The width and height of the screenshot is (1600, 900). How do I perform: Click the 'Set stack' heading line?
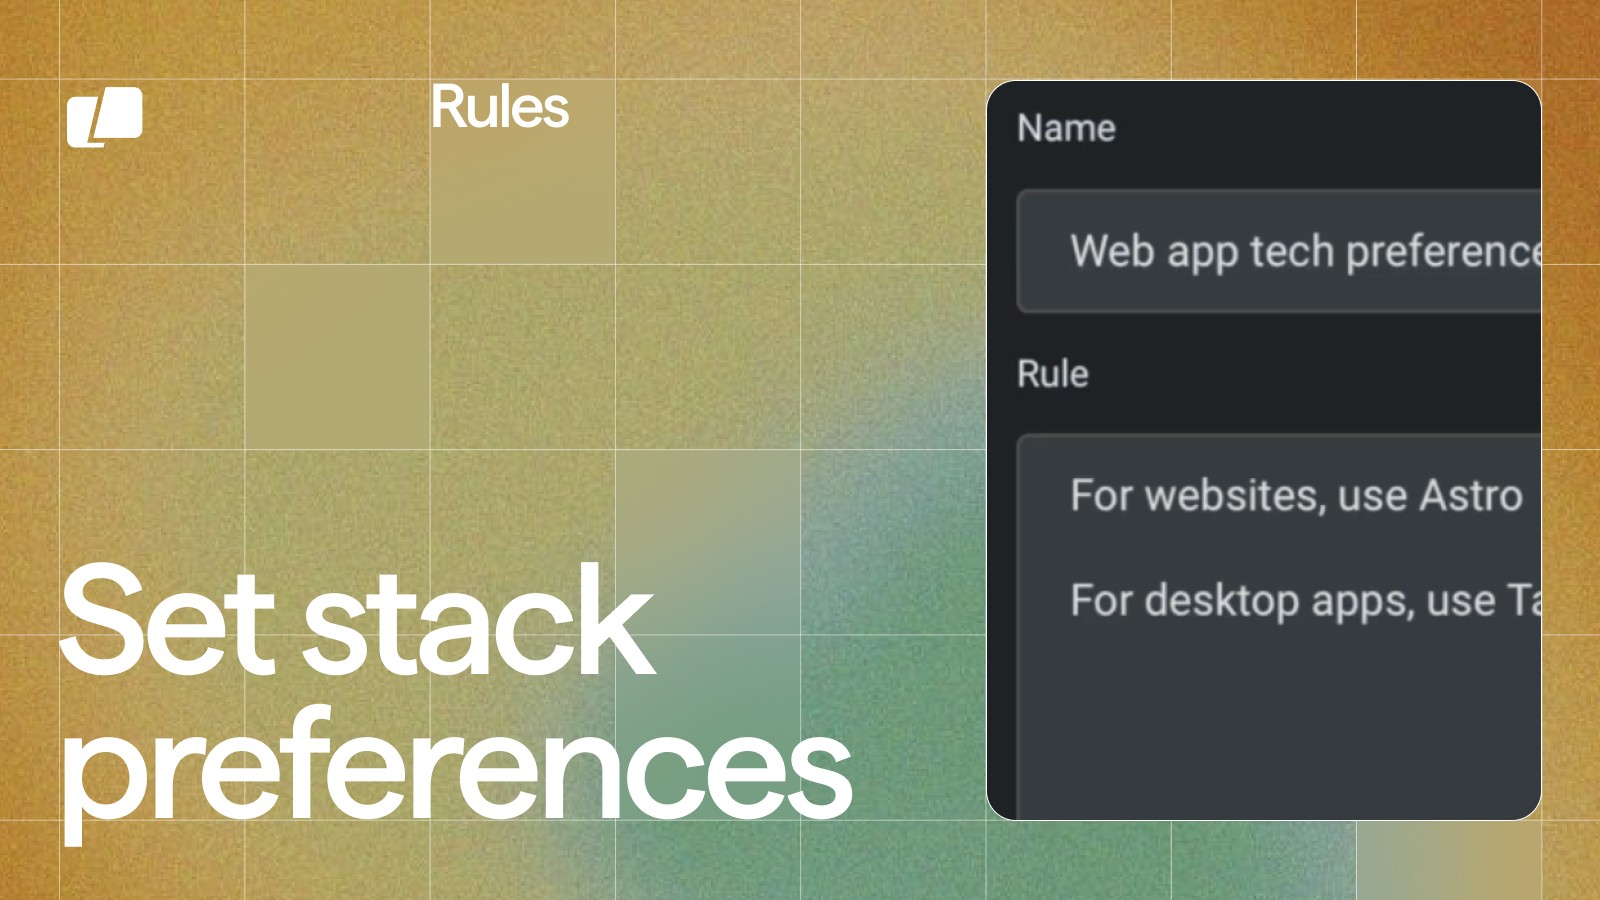pos(357,622)
